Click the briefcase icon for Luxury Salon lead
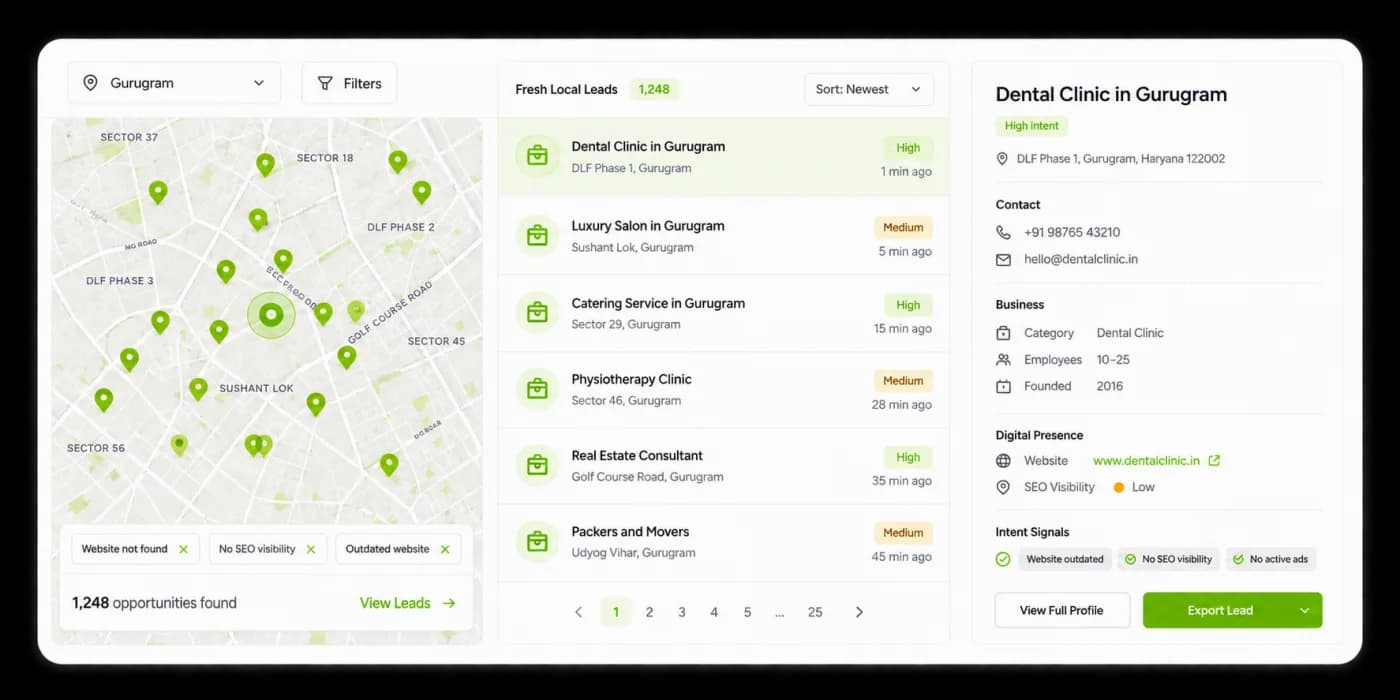 point(537,236)
